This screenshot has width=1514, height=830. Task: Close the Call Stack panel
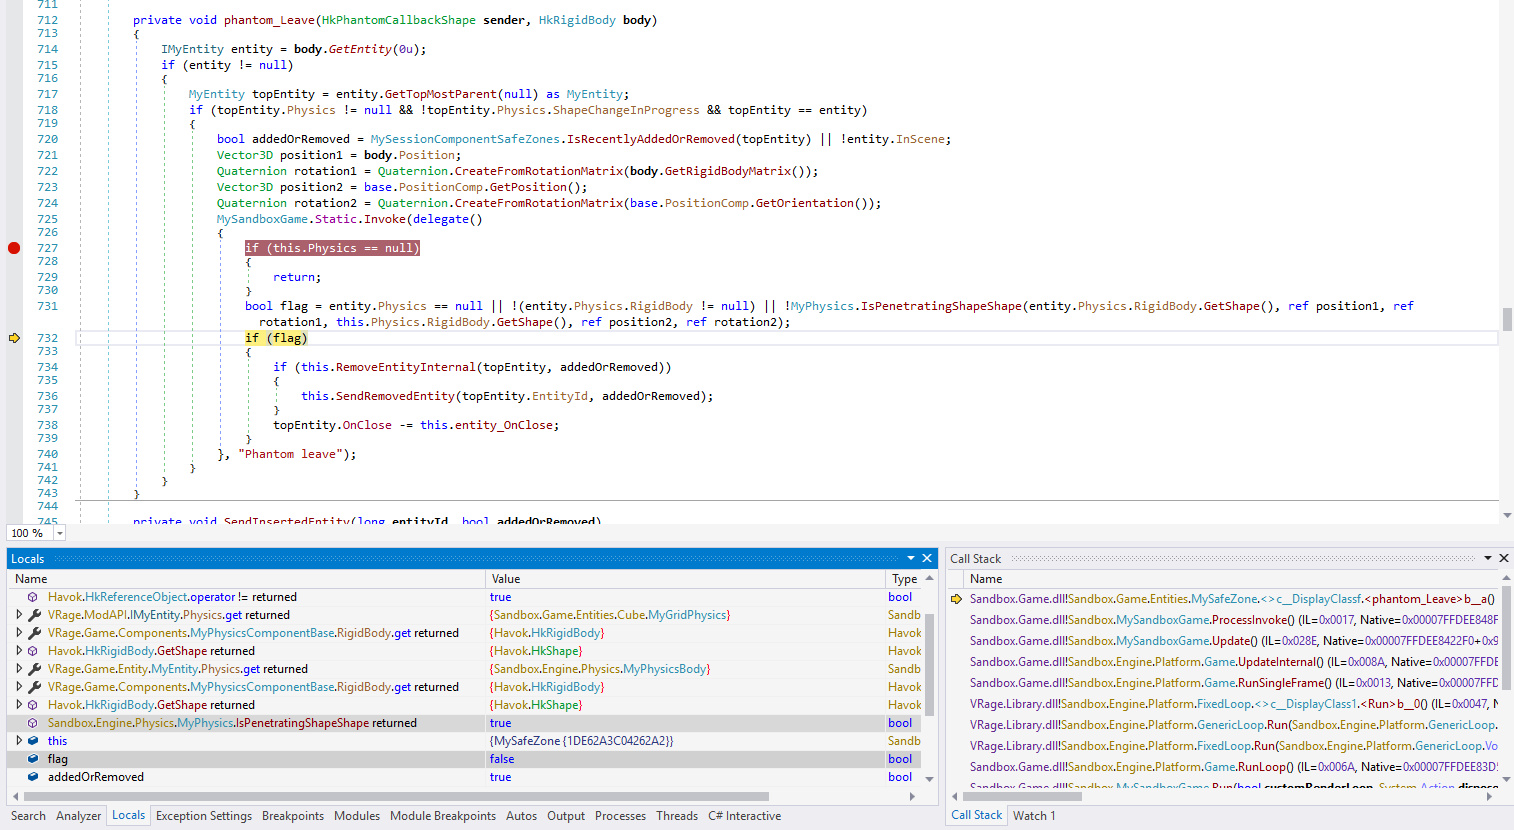(1503, 558)
